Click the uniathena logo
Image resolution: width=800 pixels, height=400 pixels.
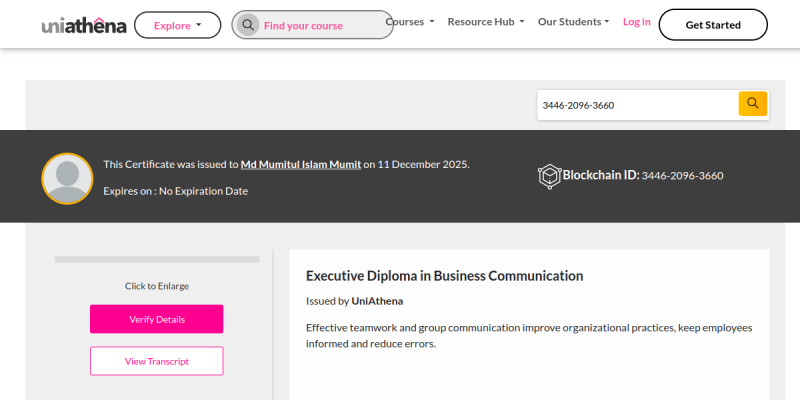pyautogui.click(x=84, y=26)
